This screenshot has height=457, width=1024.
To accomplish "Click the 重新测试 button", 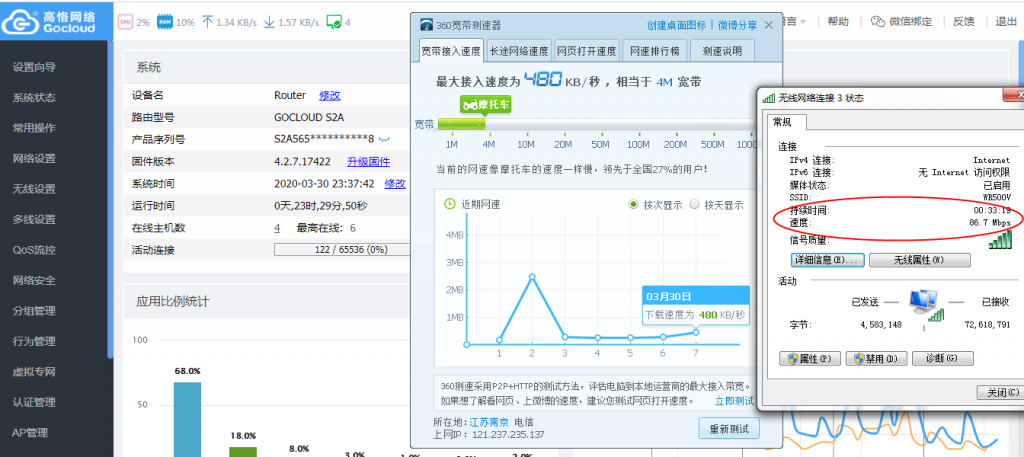I will (728, 428).
